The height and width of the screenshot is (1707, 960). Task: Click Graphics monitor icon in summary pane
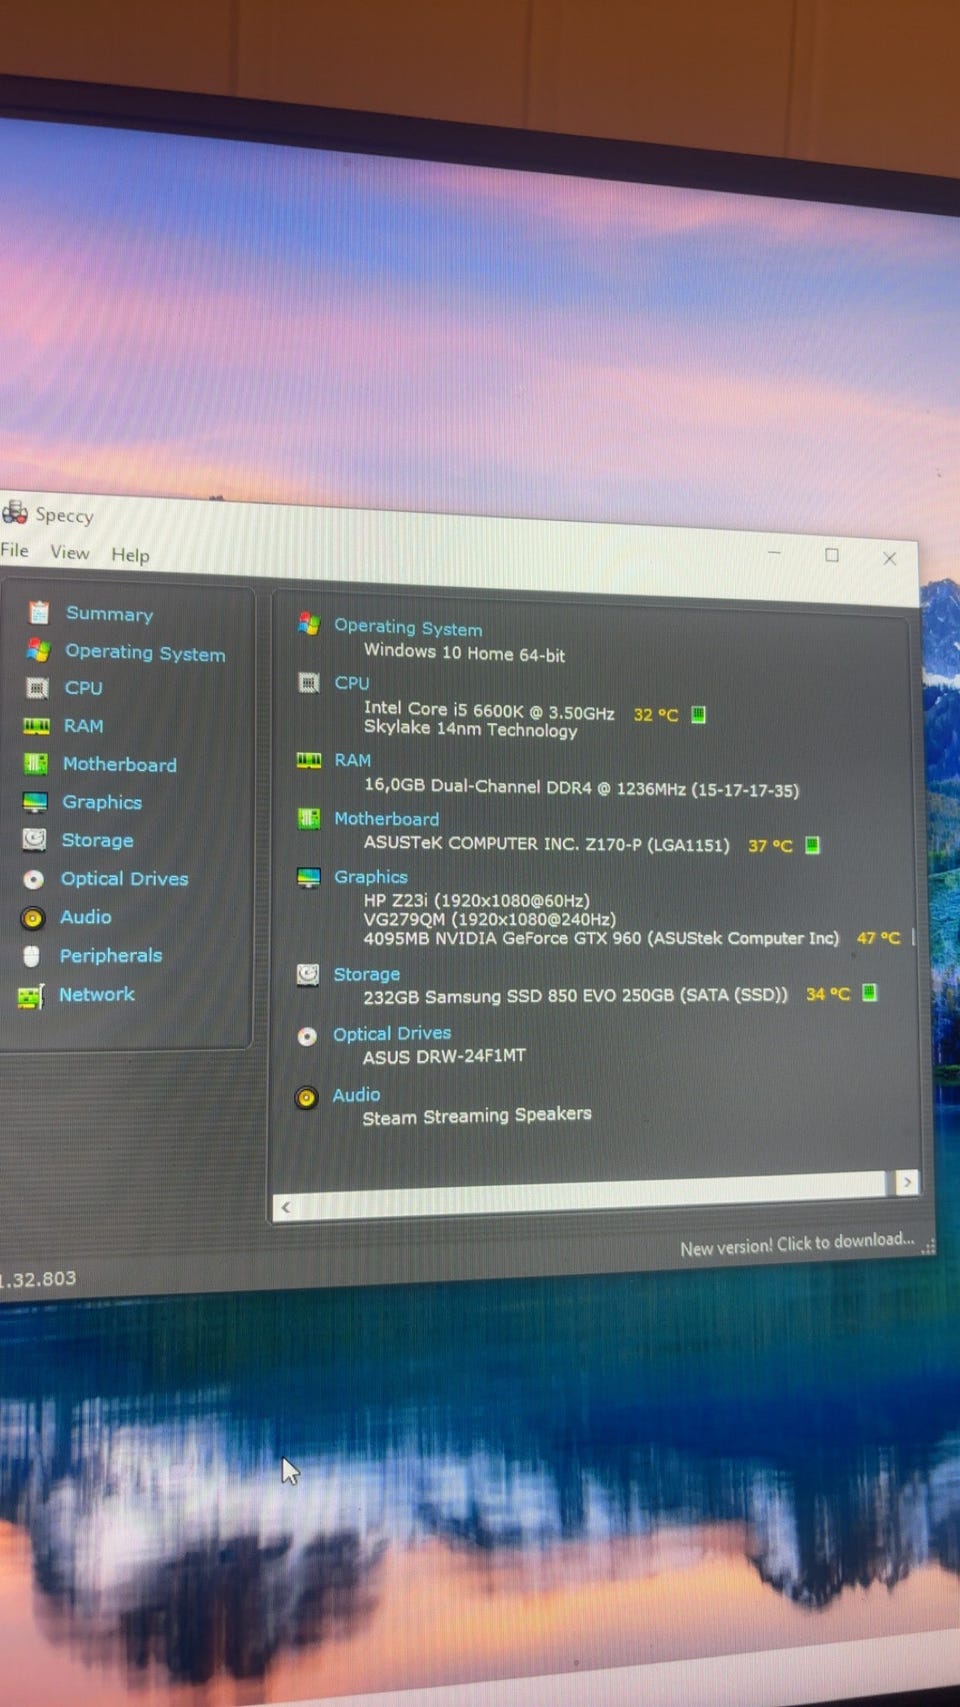pos(308,877)
